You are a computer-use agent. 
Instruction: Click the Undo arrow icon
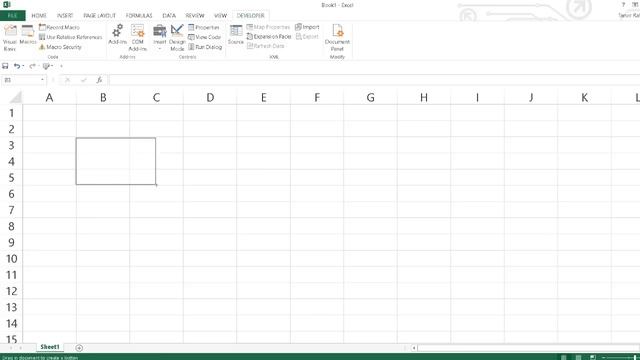pos(17,66)
